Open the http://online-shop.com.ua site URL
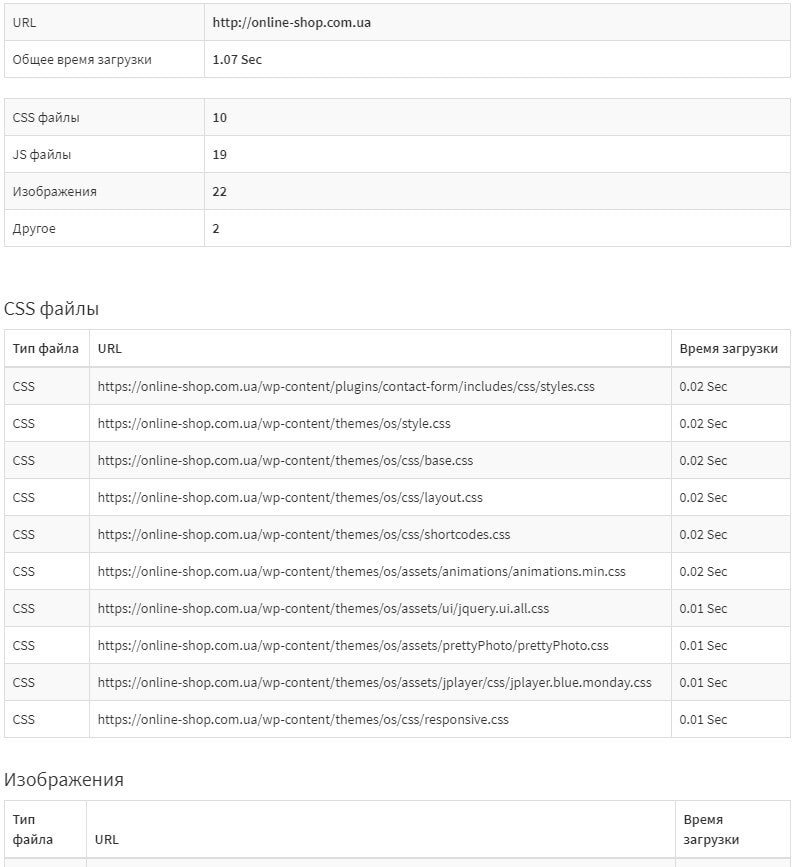The image size is (797, 867). pos(291,22)
